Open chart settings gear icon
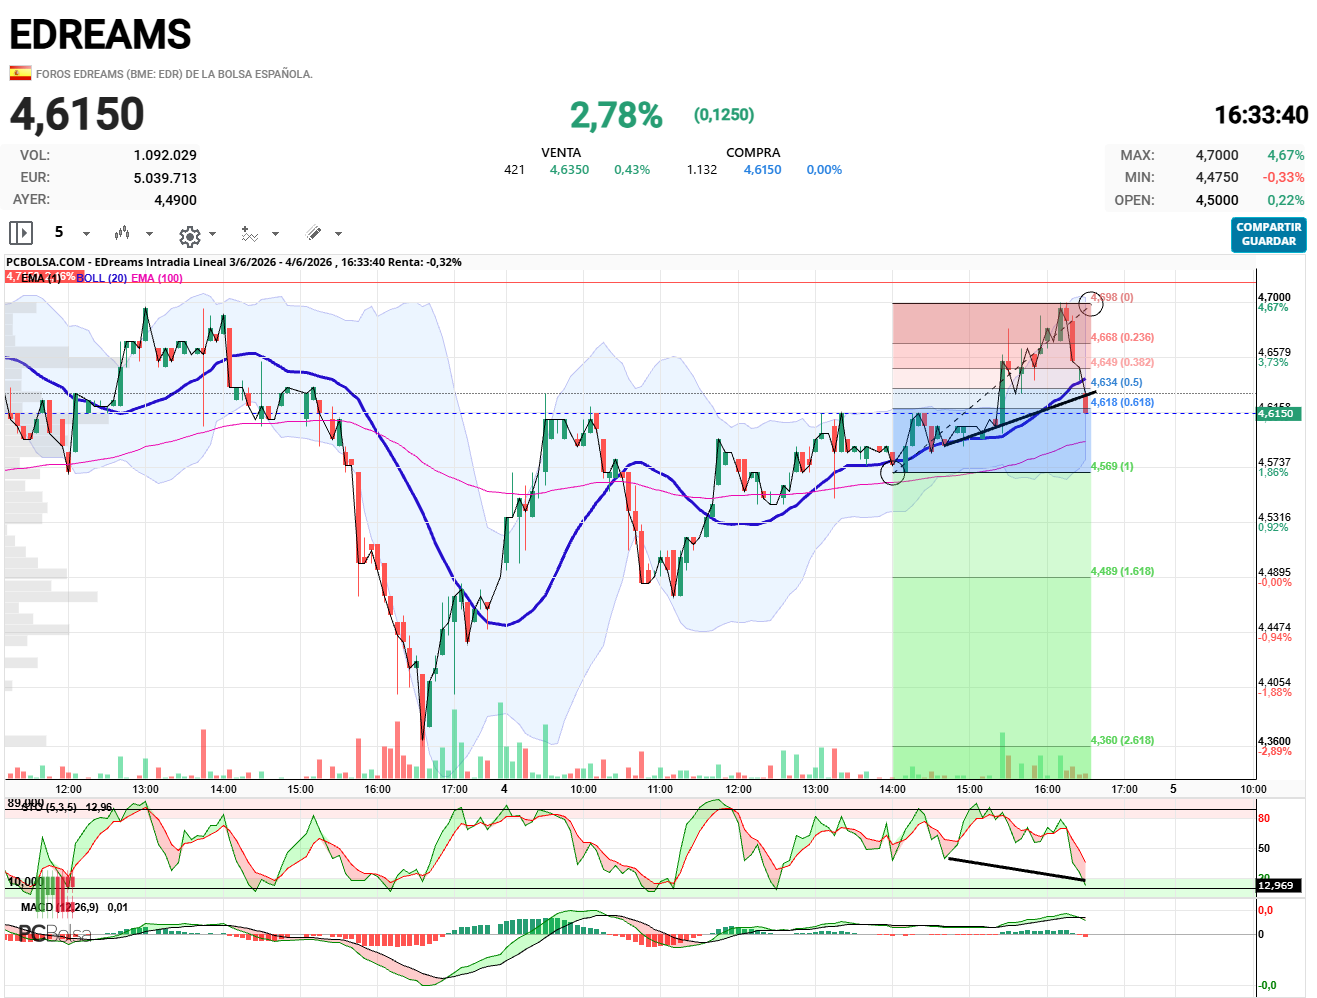This screenshot has height=998, width=1317. tap(189, 235)
